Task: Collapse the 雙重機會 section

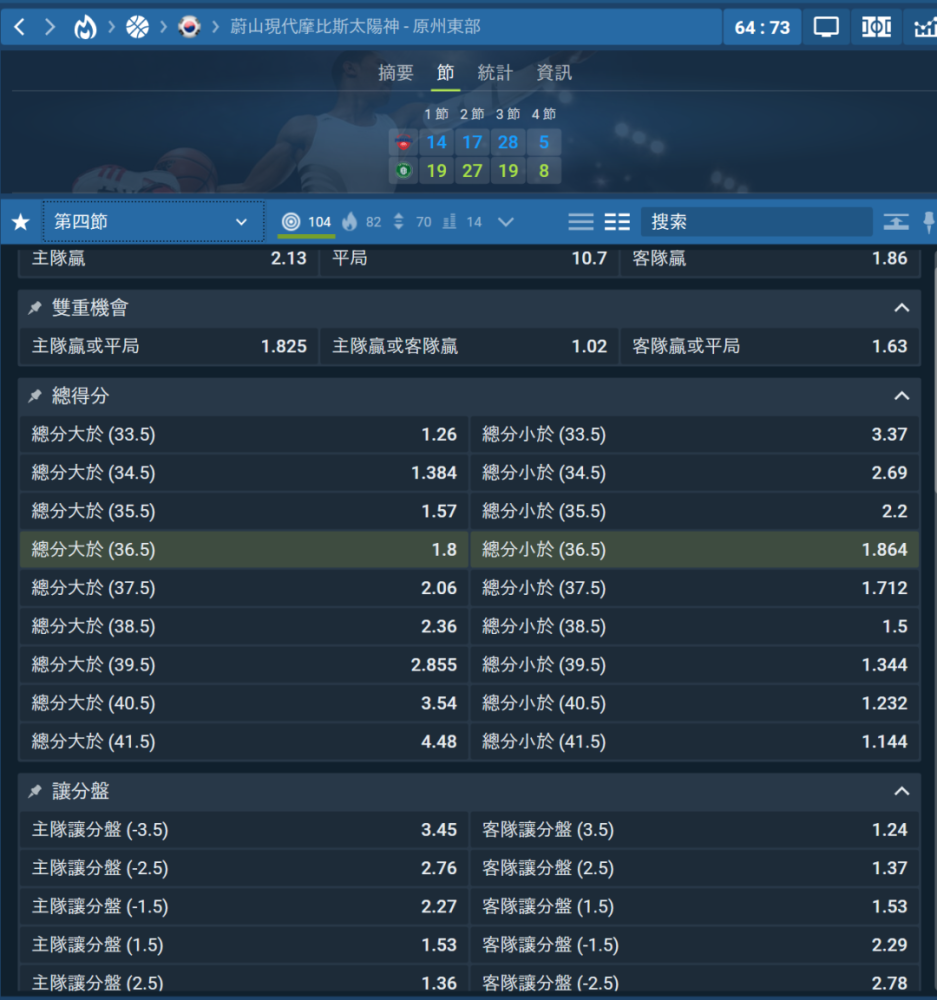Action: pos(901,308)
